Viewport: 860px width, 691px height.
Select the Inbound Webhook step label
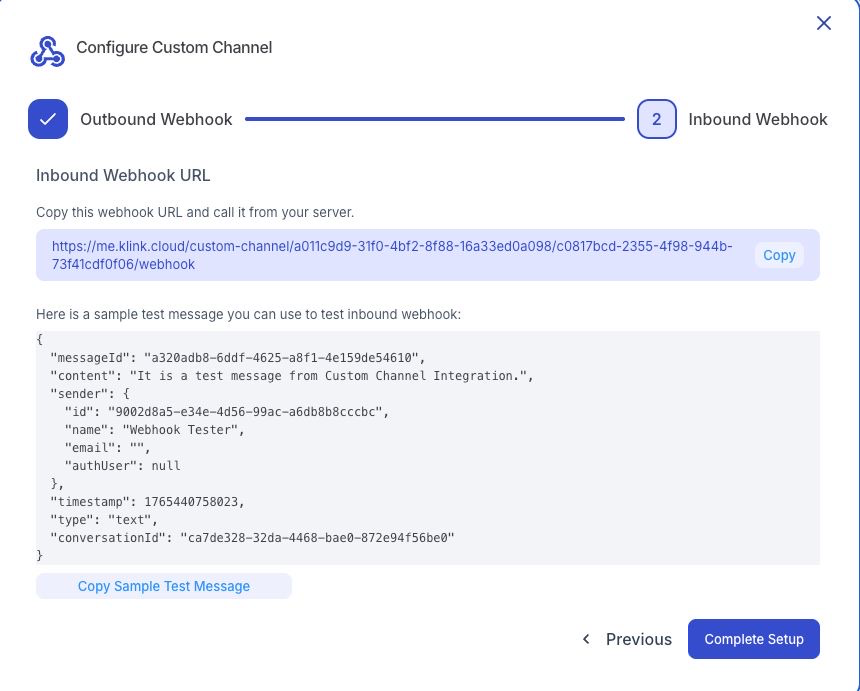point(757,119)
